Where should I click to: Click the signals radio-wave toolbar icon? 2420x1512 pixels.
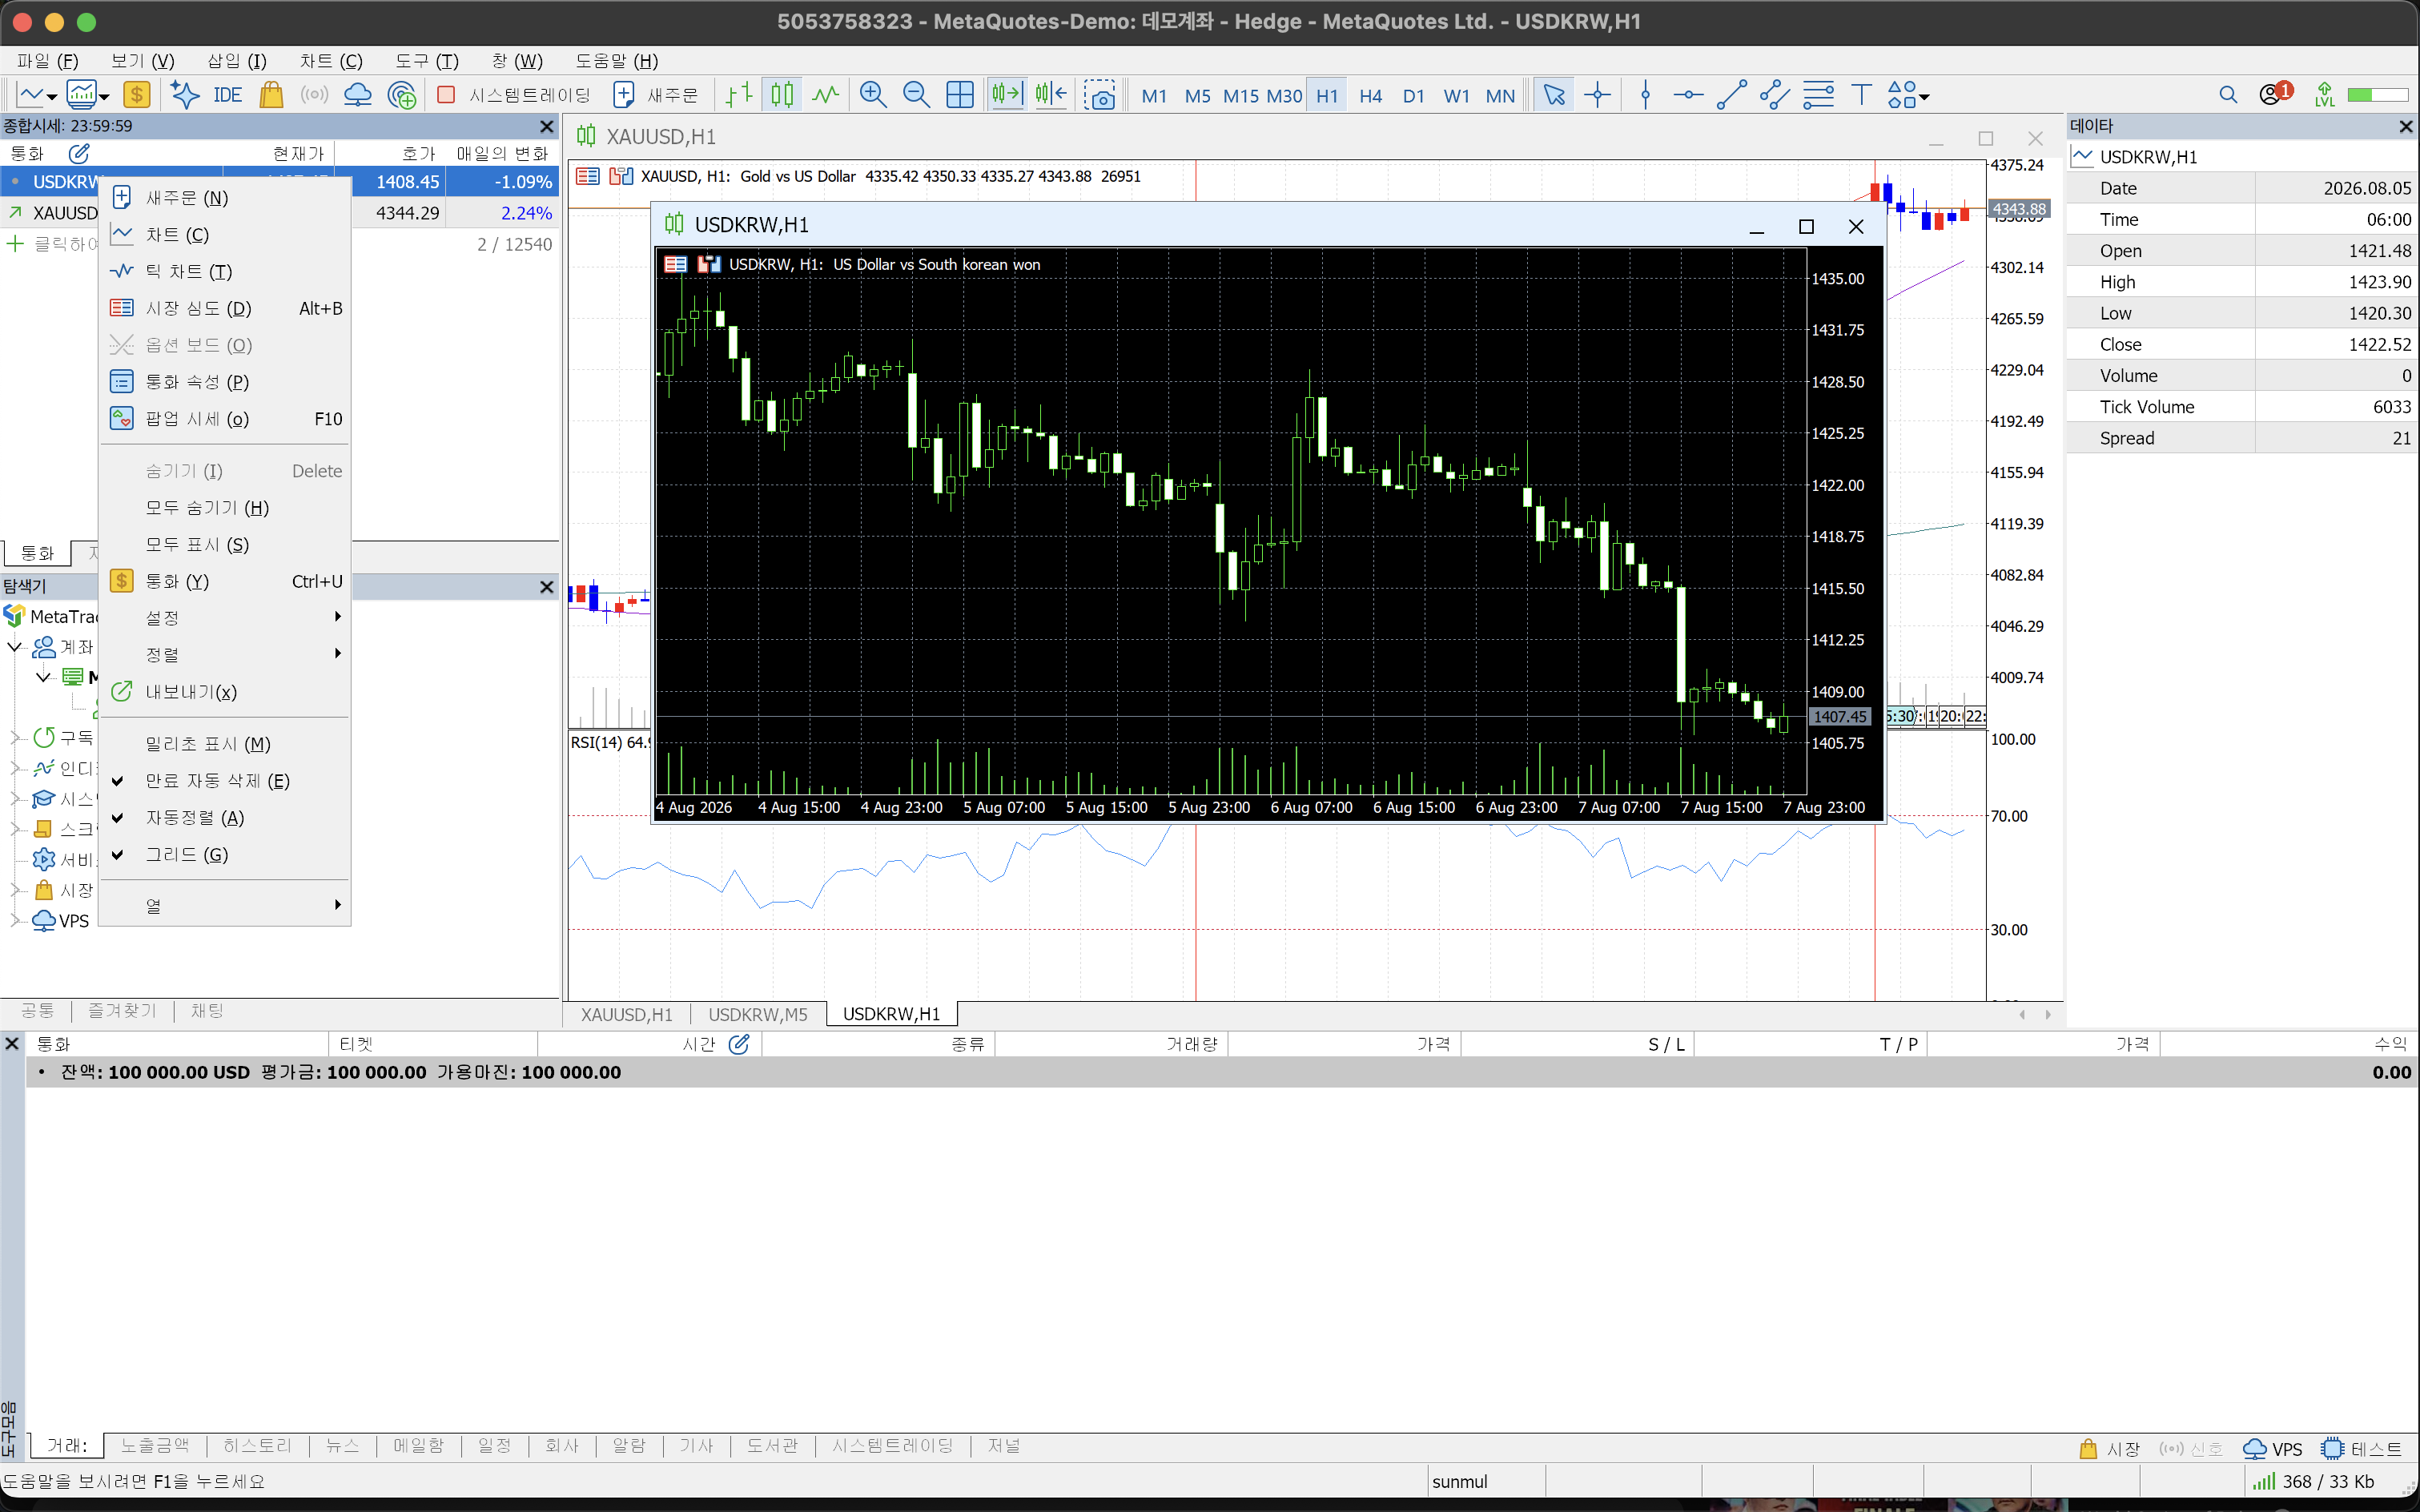coord(314,95)
